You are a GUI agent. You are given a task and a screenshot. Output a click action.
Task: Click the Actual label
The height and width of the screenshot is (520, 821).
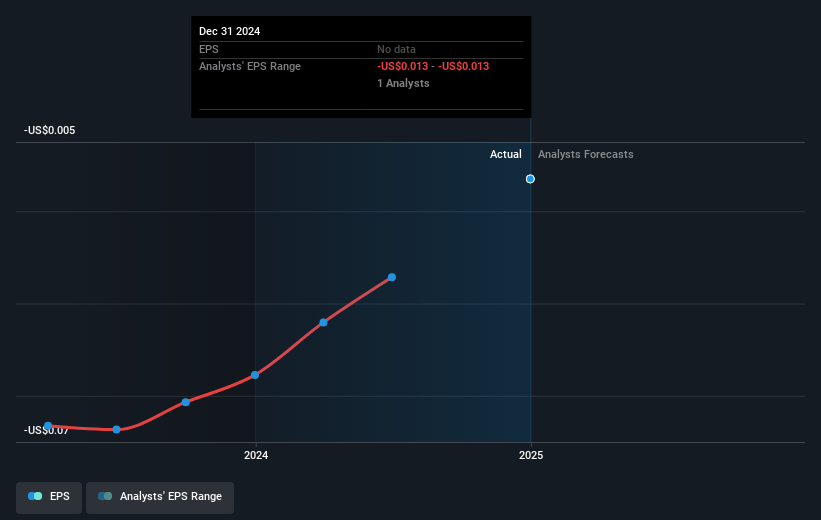(505, 154)
